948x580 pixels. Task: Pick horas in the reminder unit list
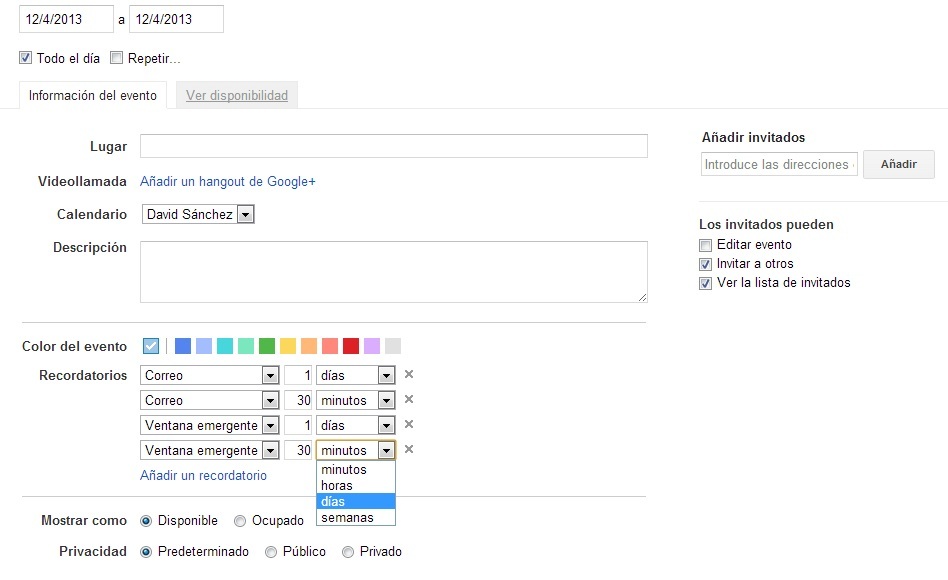coord(337,486)
